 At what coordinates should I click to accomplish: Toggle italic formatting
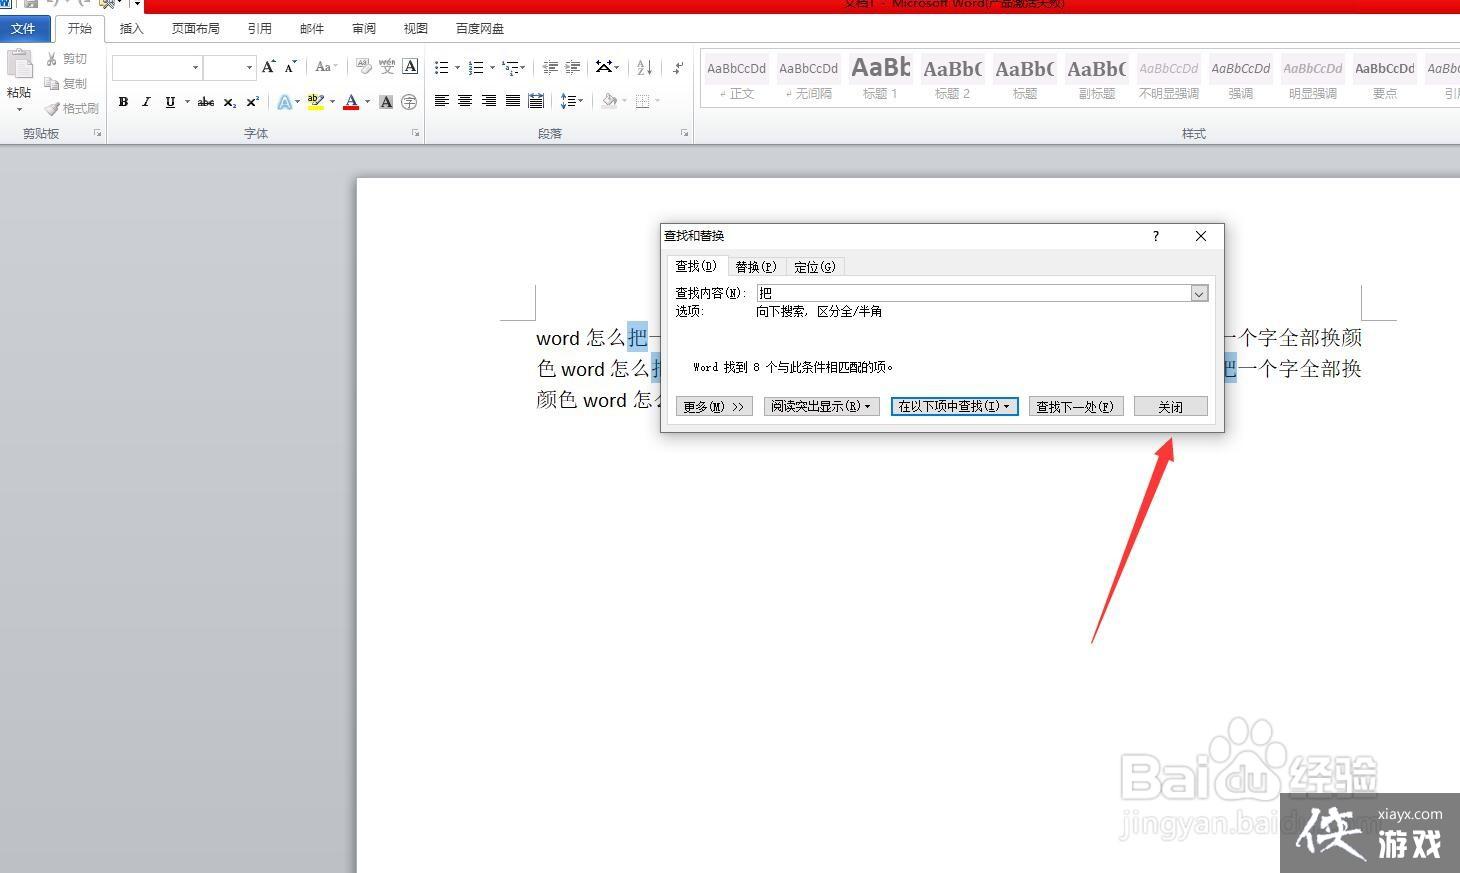[x=146, y=102]
